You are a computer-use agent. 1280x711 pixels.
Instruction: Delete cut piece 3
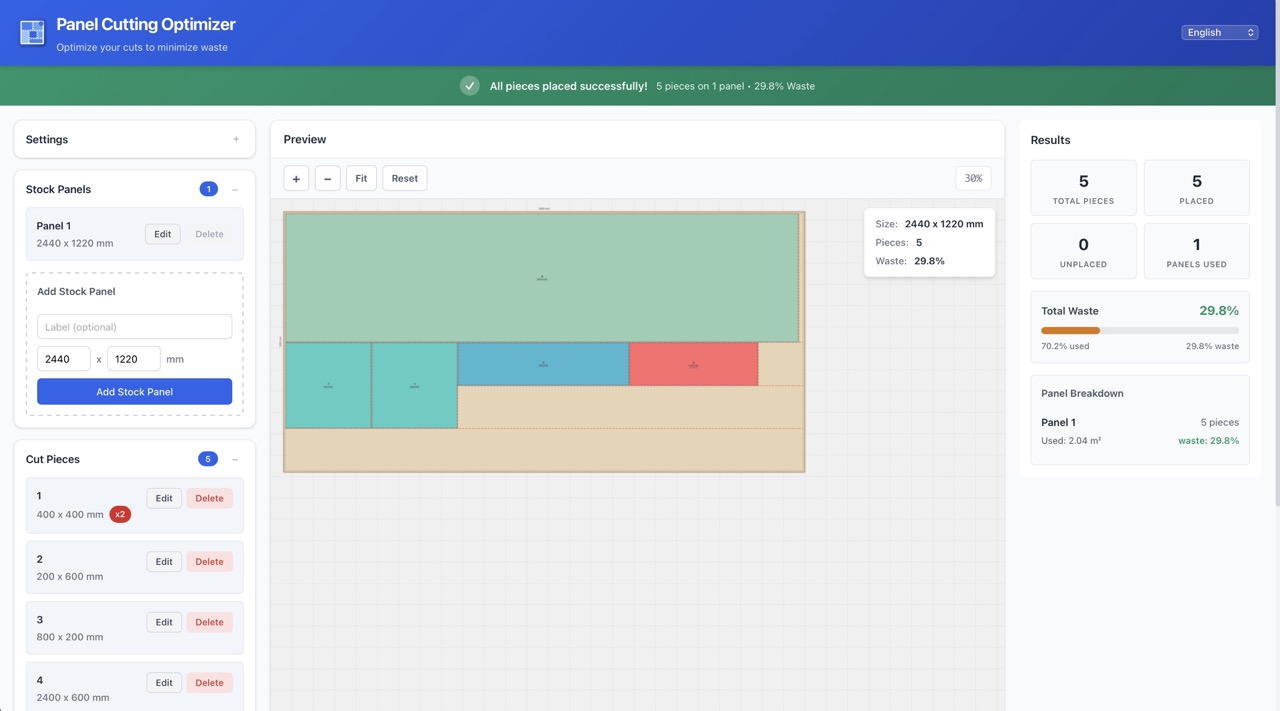209,622
